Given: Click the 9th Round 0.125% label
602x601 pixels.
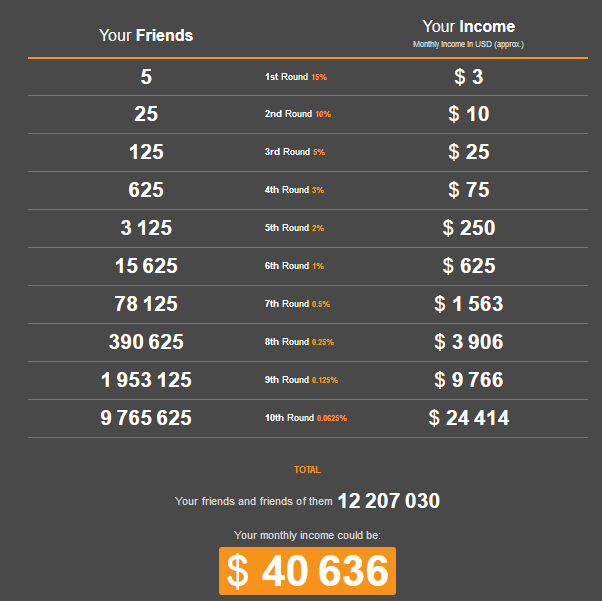Looking at the screenshot, I should [x=301, y=380].
